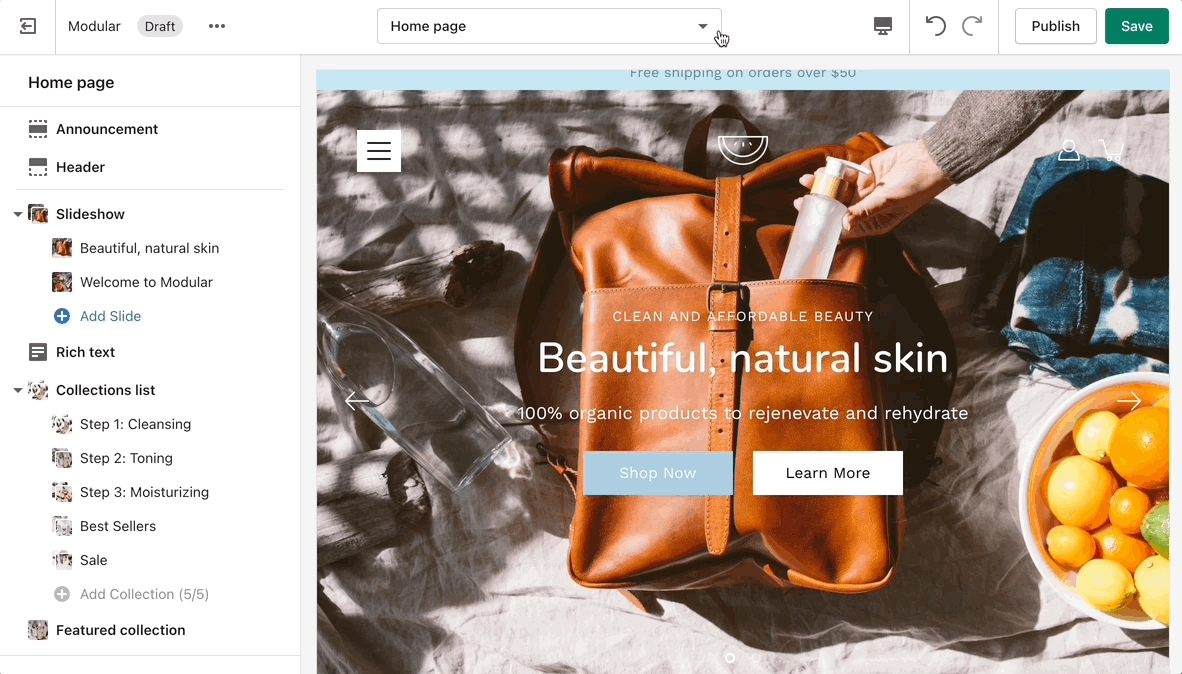
Task: Open the three-dot more actions menu
Action: click(x=217, y=27)
